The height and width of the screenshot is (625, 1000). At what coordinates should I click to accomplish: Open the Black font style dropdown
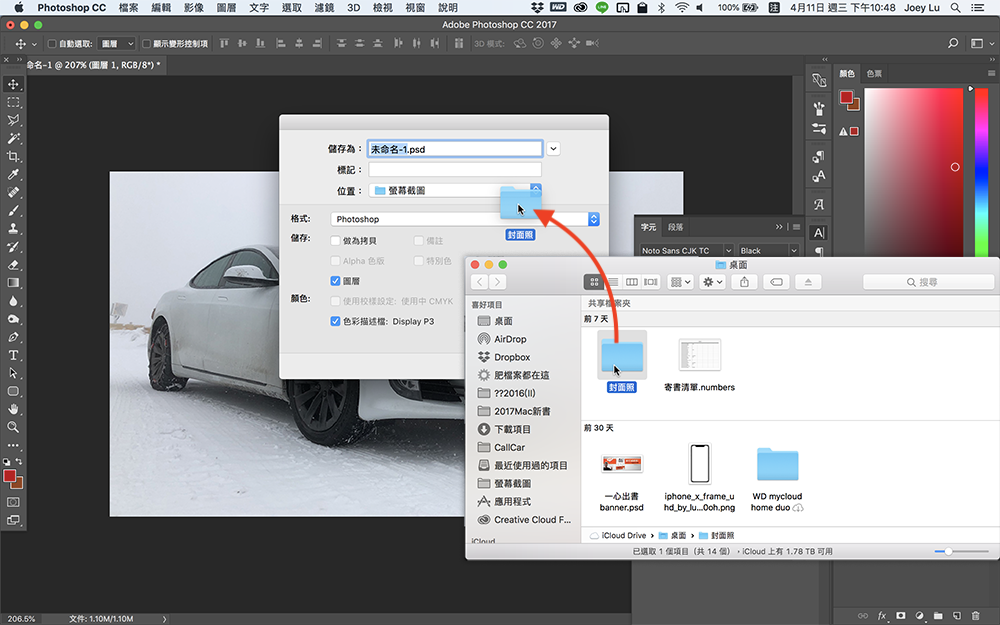click(768, 251)
